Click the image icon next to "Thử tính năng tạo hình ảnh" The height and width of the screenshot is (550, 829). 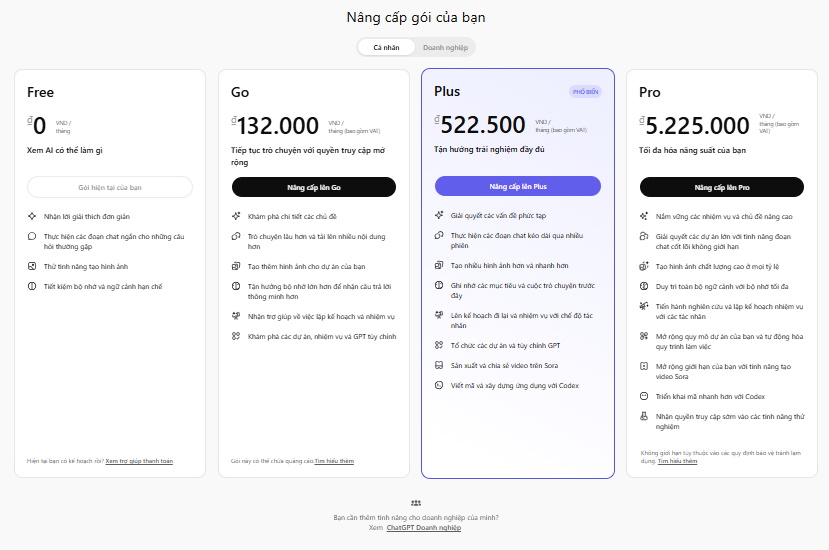pyautogui.click(x=32, y=266)
